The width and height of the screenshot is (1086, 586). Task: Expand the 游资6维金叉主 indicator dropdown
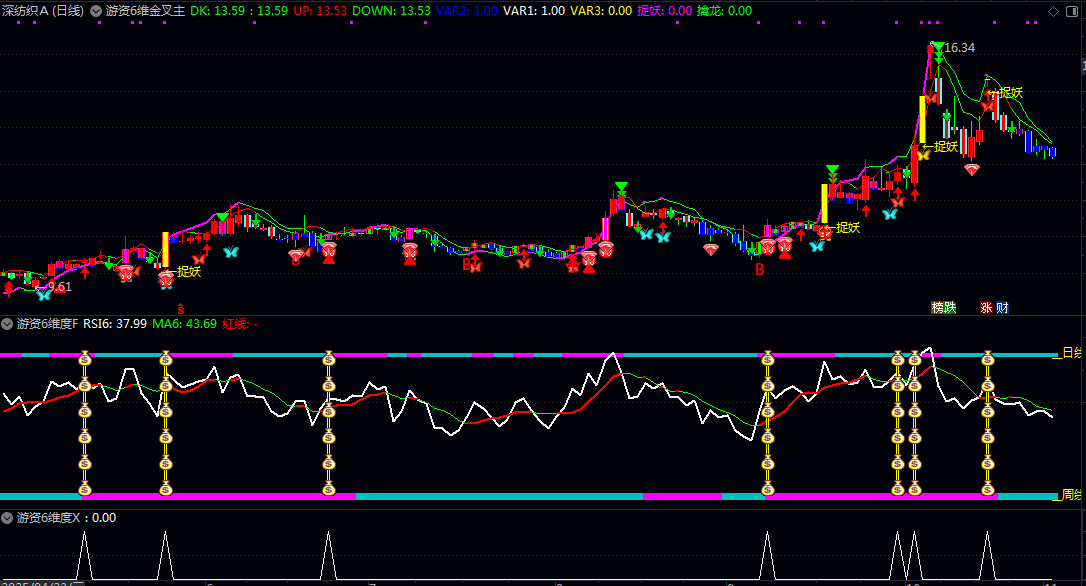coord(96,11)
